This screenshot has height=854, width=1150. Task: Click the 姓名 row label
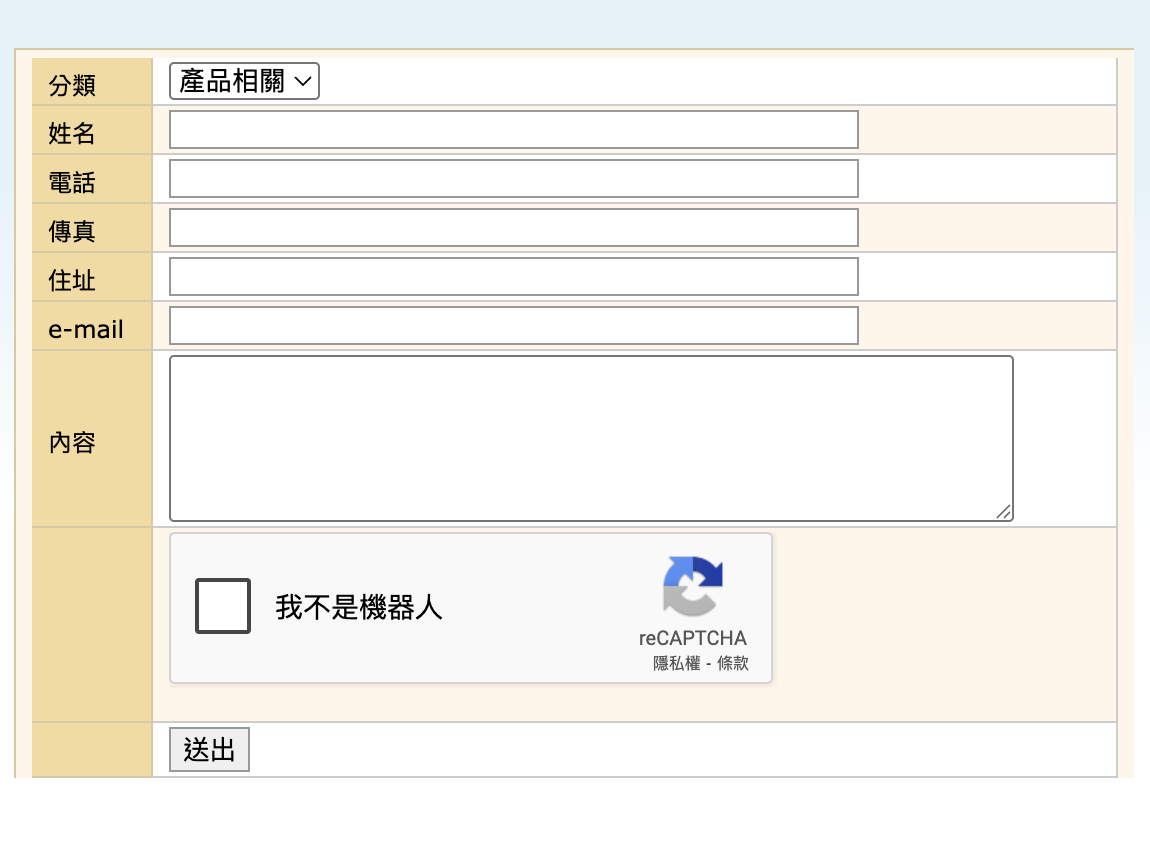(72, 133)
